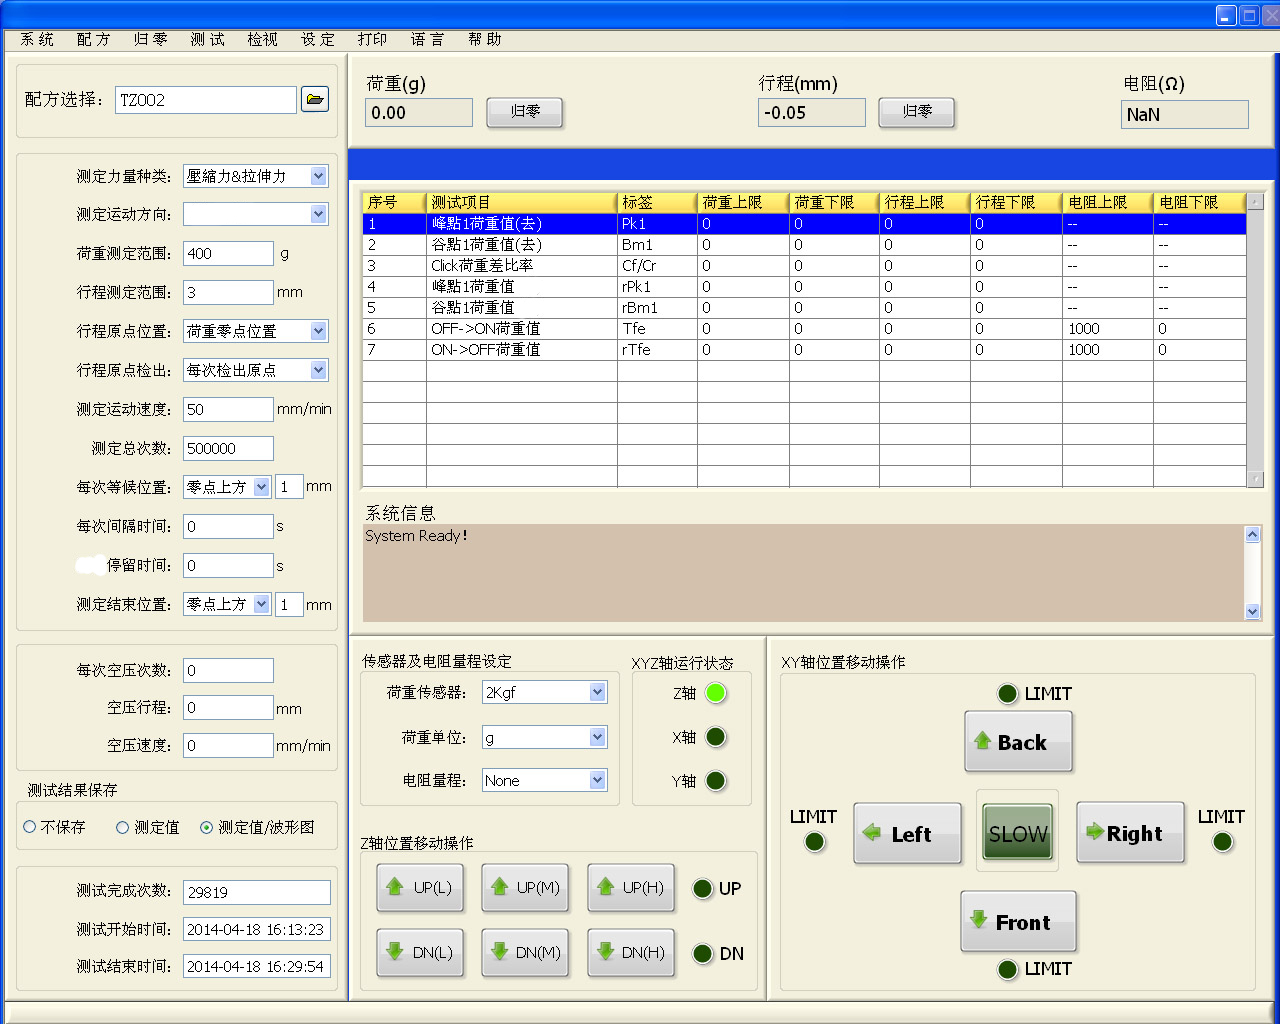Screen dimensions: 1280x1024
Task: Open the 测试 menu
Action: [x=207, y=39]
